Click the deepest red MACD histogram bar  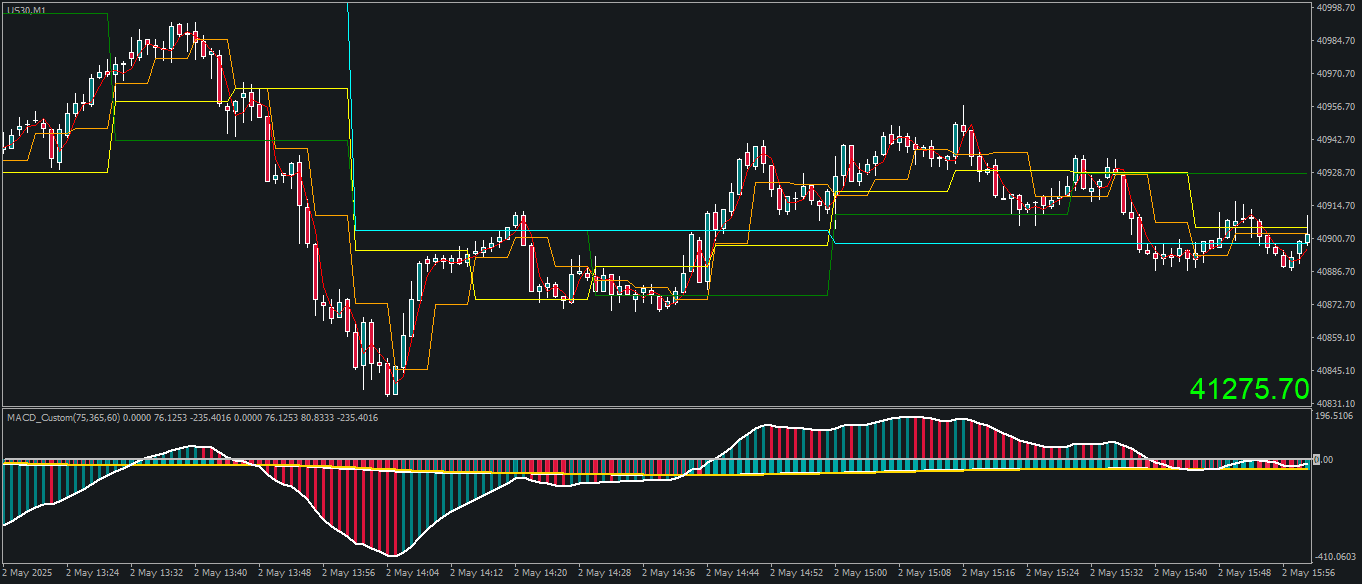395,508
